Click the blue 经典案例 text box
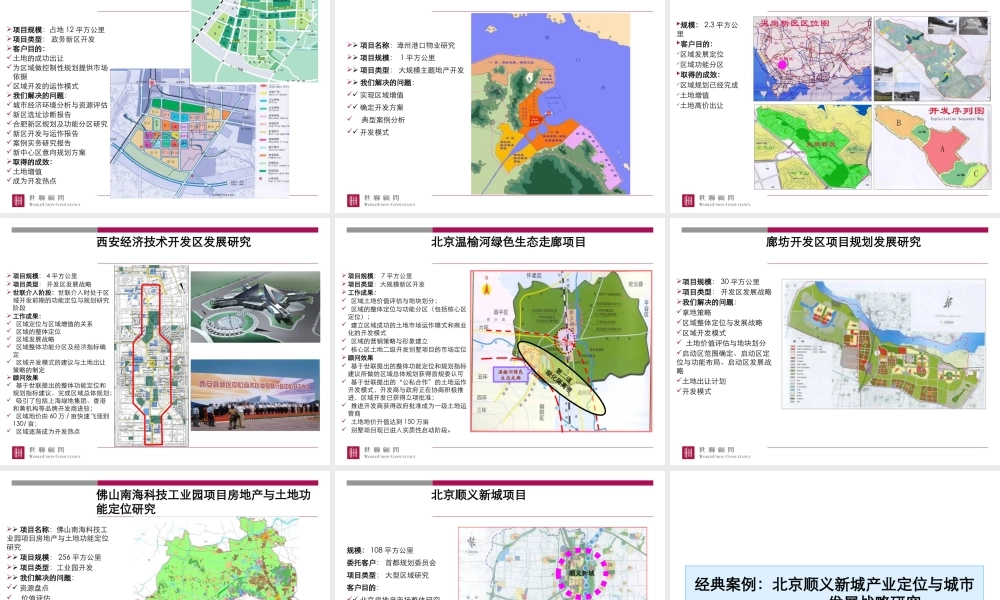This screenshot has height=600, width=1000. pos(833,585)
